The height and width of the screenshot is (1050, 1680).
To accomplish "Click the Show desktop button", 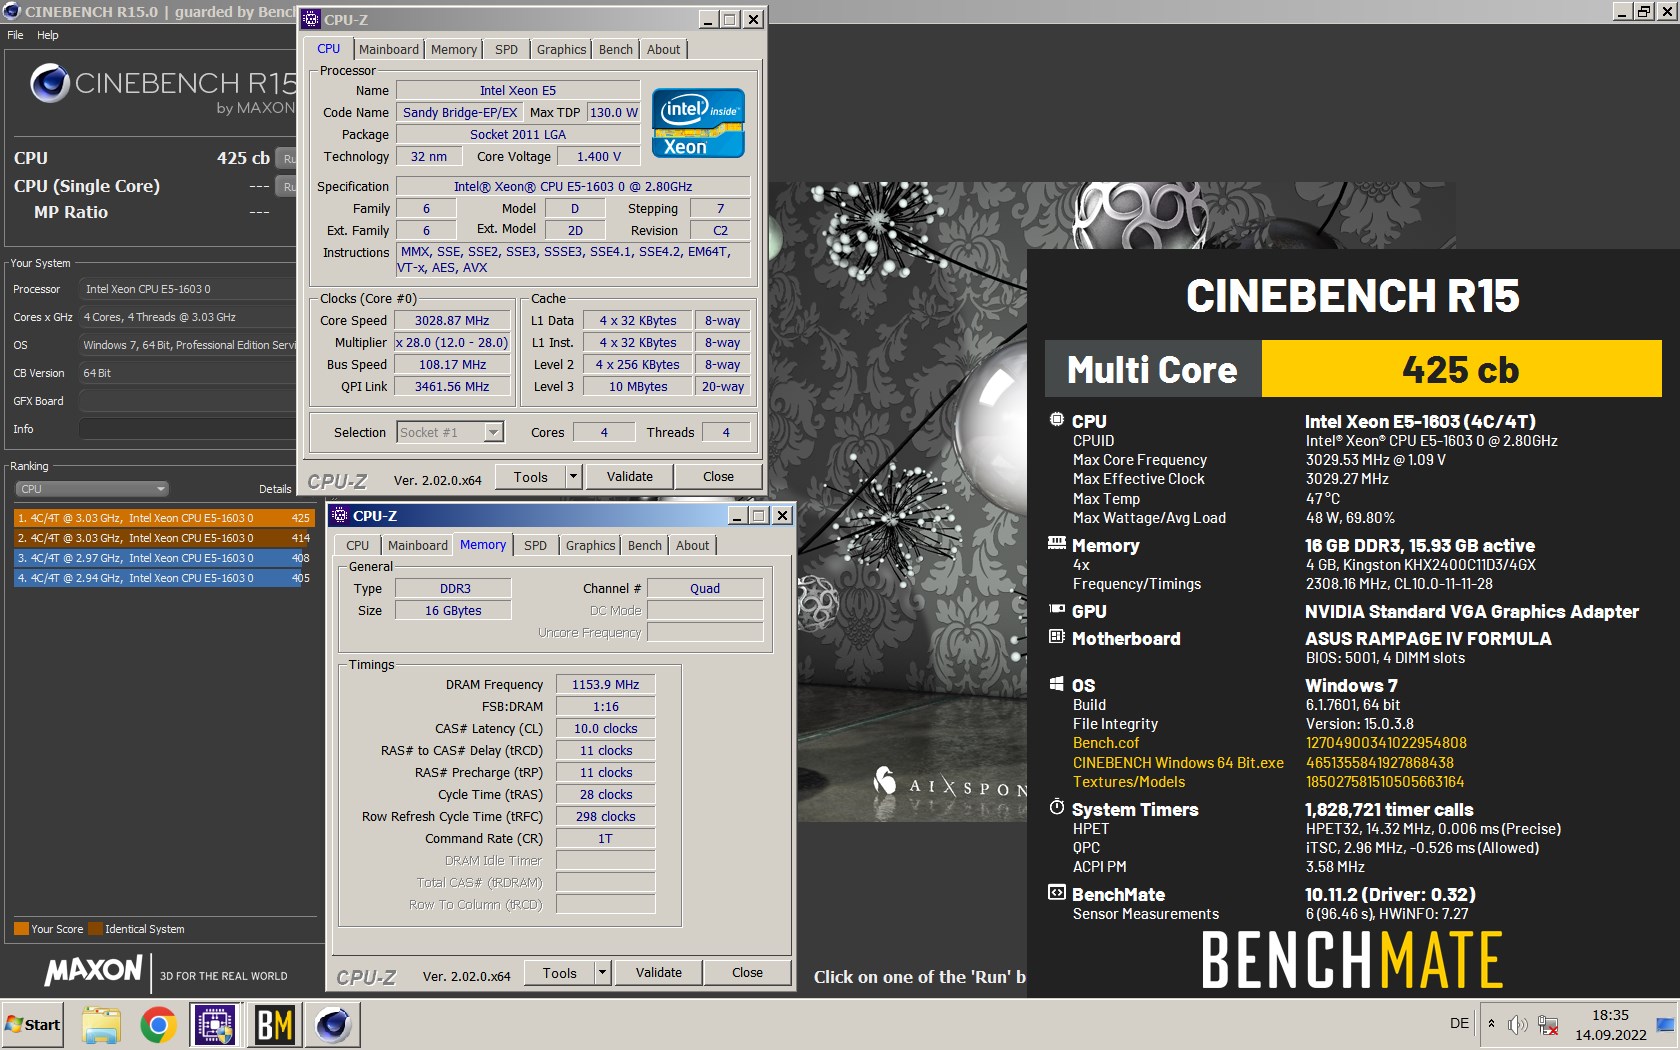I will 1666,1024.
